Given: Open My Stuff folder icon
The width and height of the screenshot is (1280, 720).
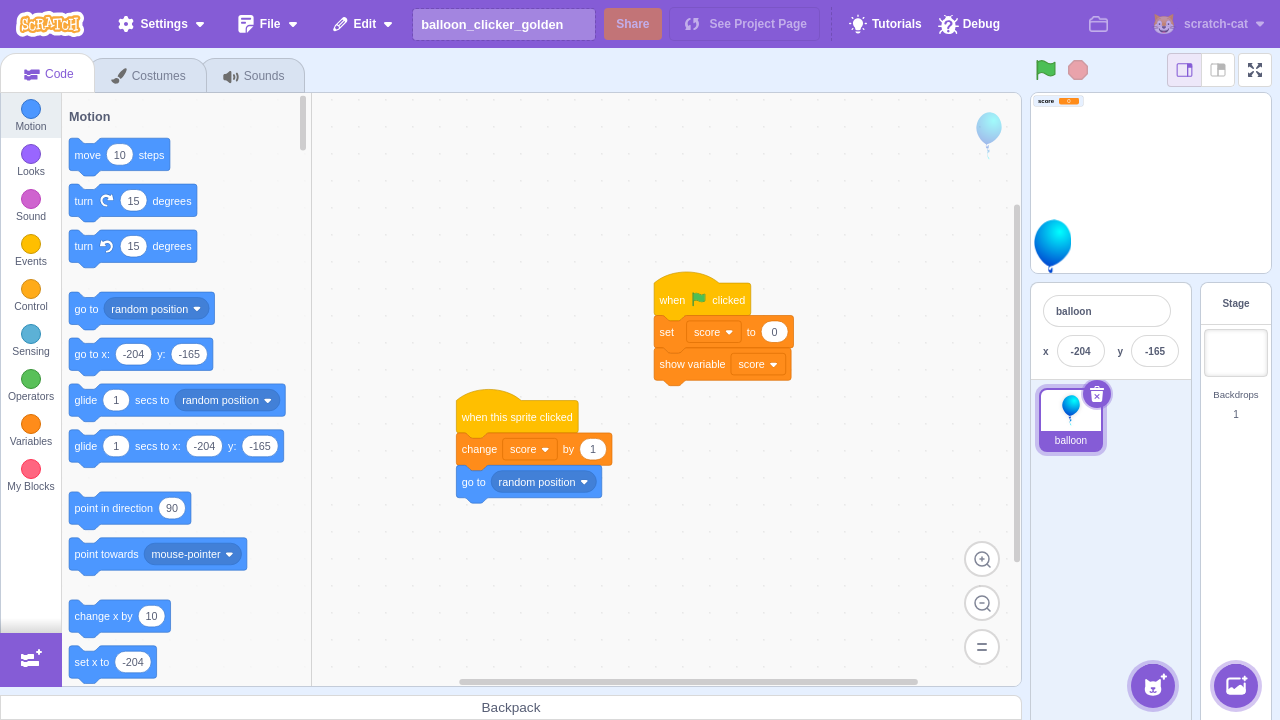Looking at the screenshot, I should click(1098, 24).
